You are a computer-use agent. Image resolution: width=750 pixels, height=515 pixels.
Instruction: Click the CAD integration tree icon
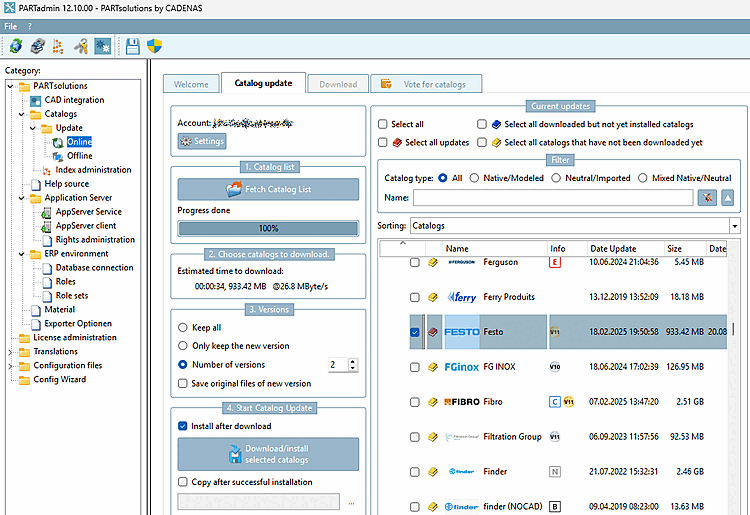point(35,100)
